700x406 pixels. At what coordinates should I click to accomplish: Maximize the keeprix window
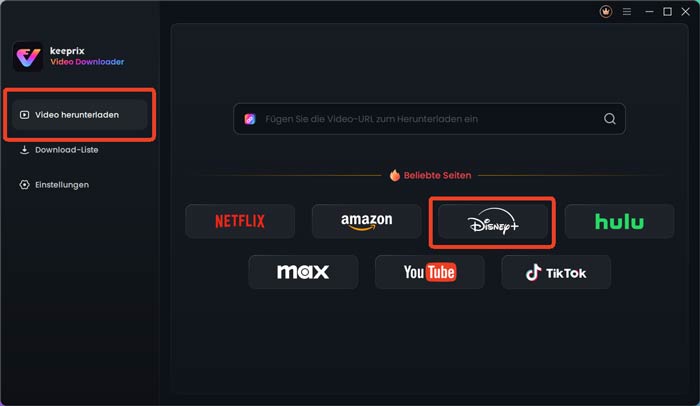click(667, 12)
